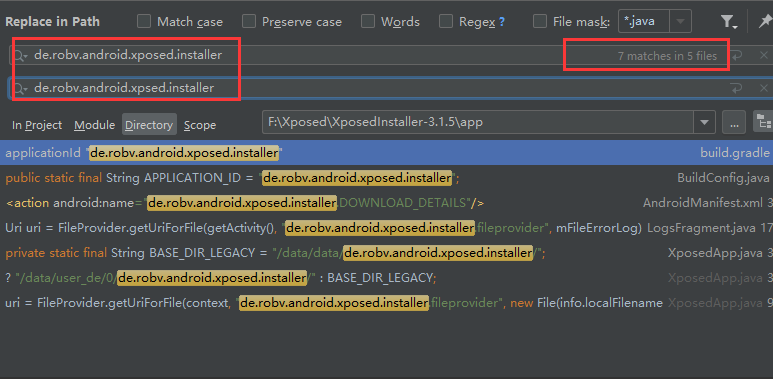Expand the directory path dropdown arrow
773x379 pixels.
[x=704, y=122]
